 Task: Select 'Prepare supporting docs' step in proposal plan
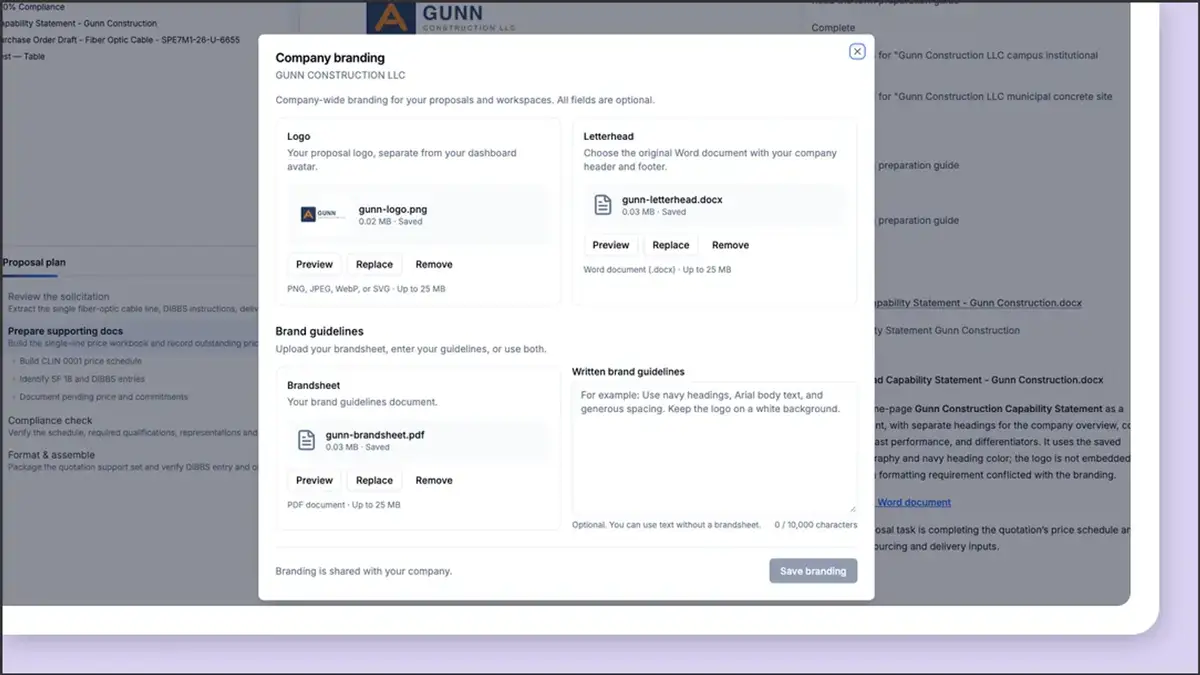66,331
